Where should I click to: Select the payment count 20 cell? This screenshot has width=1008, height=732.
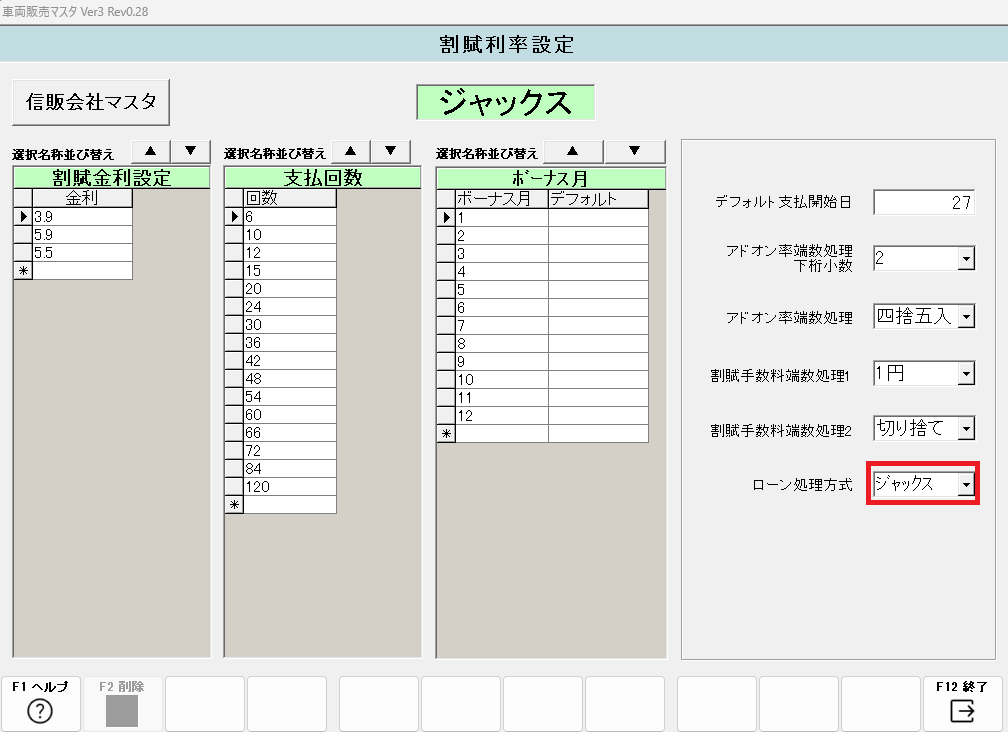tap(290, 289)
